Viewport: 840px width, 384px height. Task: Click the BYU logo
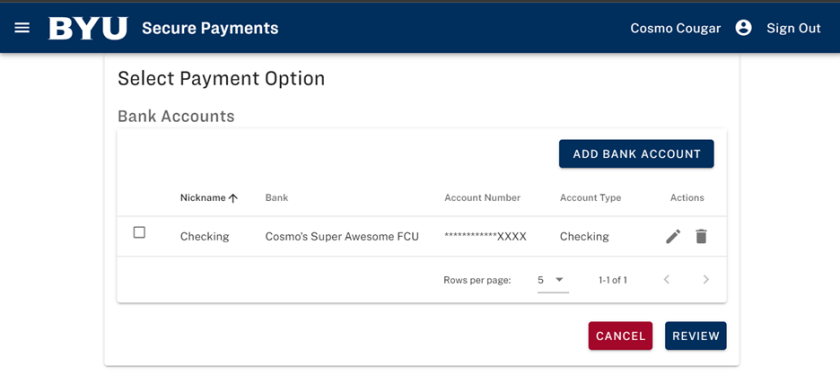coord(88,28)
